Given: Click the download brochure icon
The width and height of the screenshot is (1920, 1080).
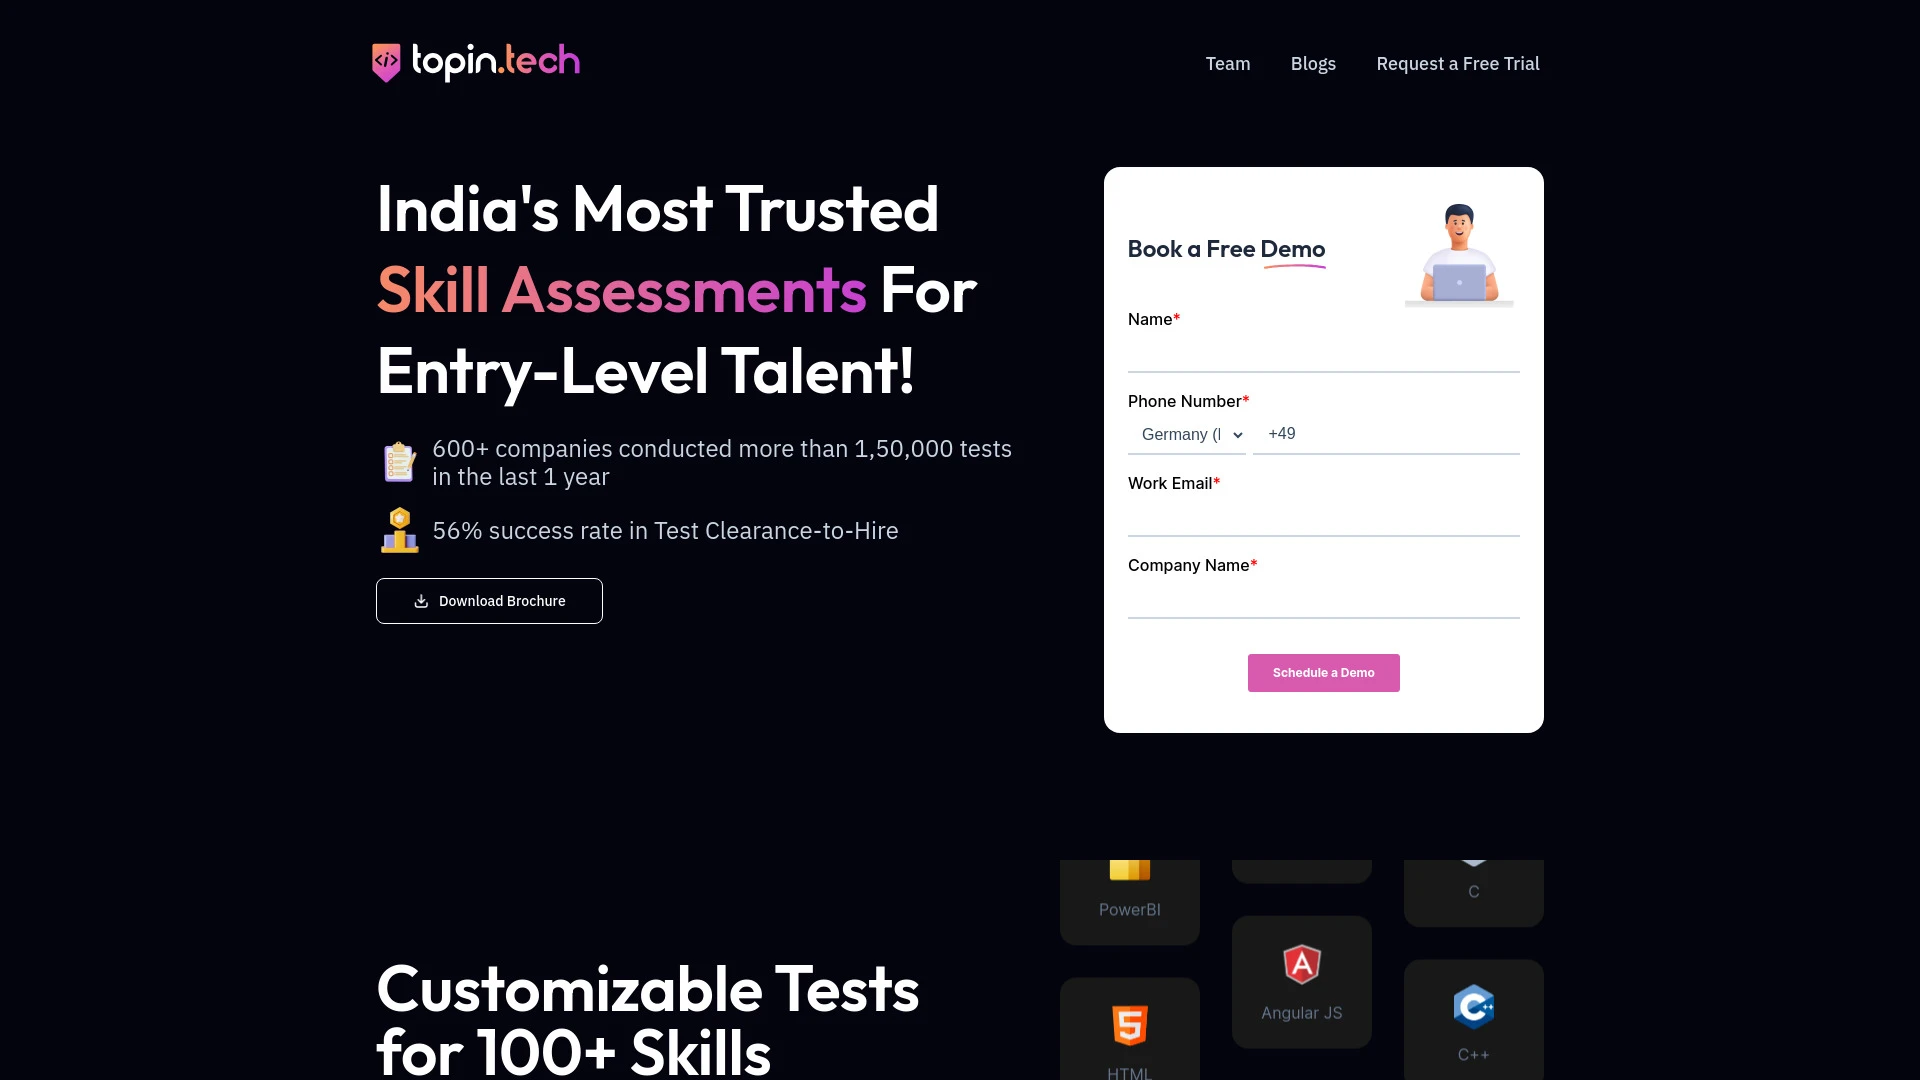Looking at the screenshot, I should point(419,600).
